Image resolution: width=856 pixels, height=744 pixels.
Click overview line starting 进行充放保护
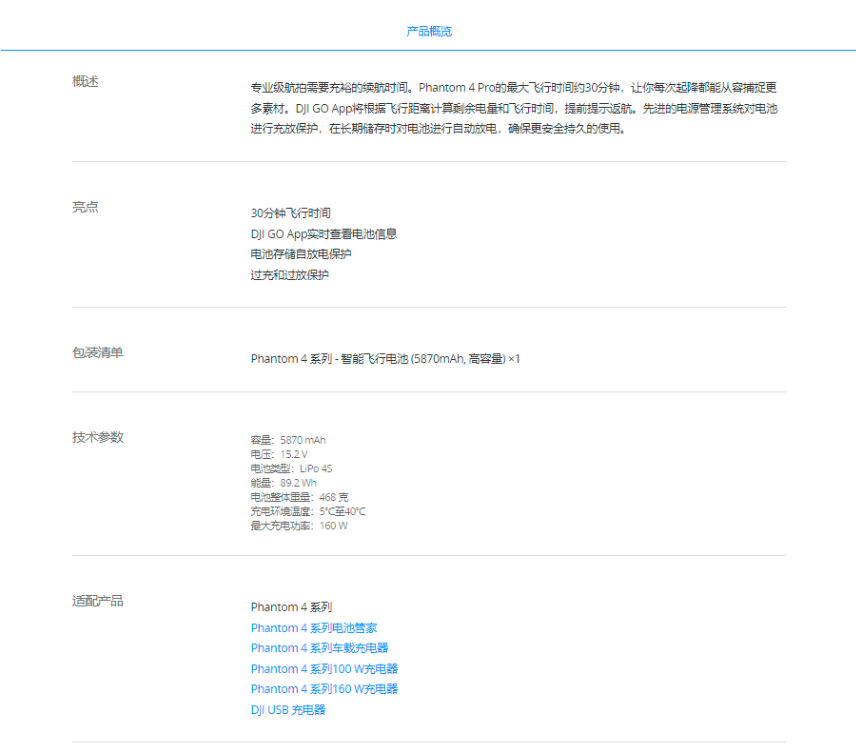point(438,128)
